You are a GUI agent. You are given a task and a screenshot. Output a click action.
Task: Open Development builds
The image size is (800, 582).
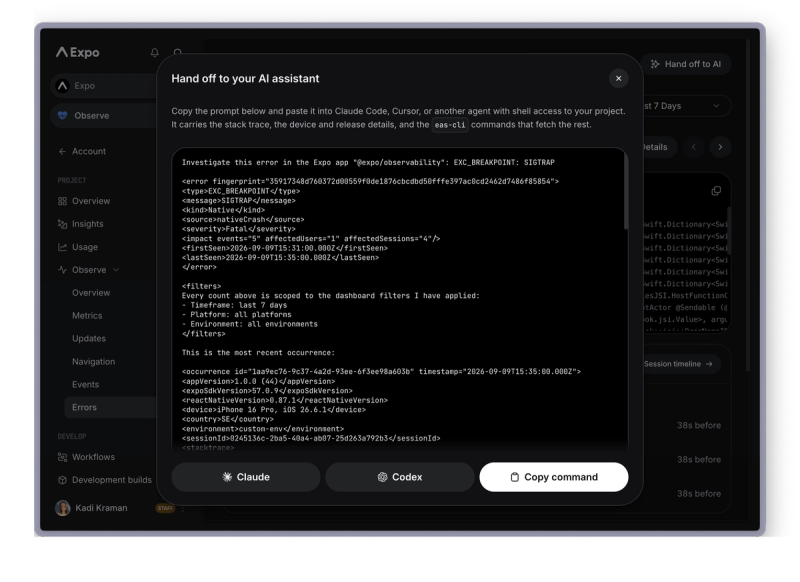(105, 480)
